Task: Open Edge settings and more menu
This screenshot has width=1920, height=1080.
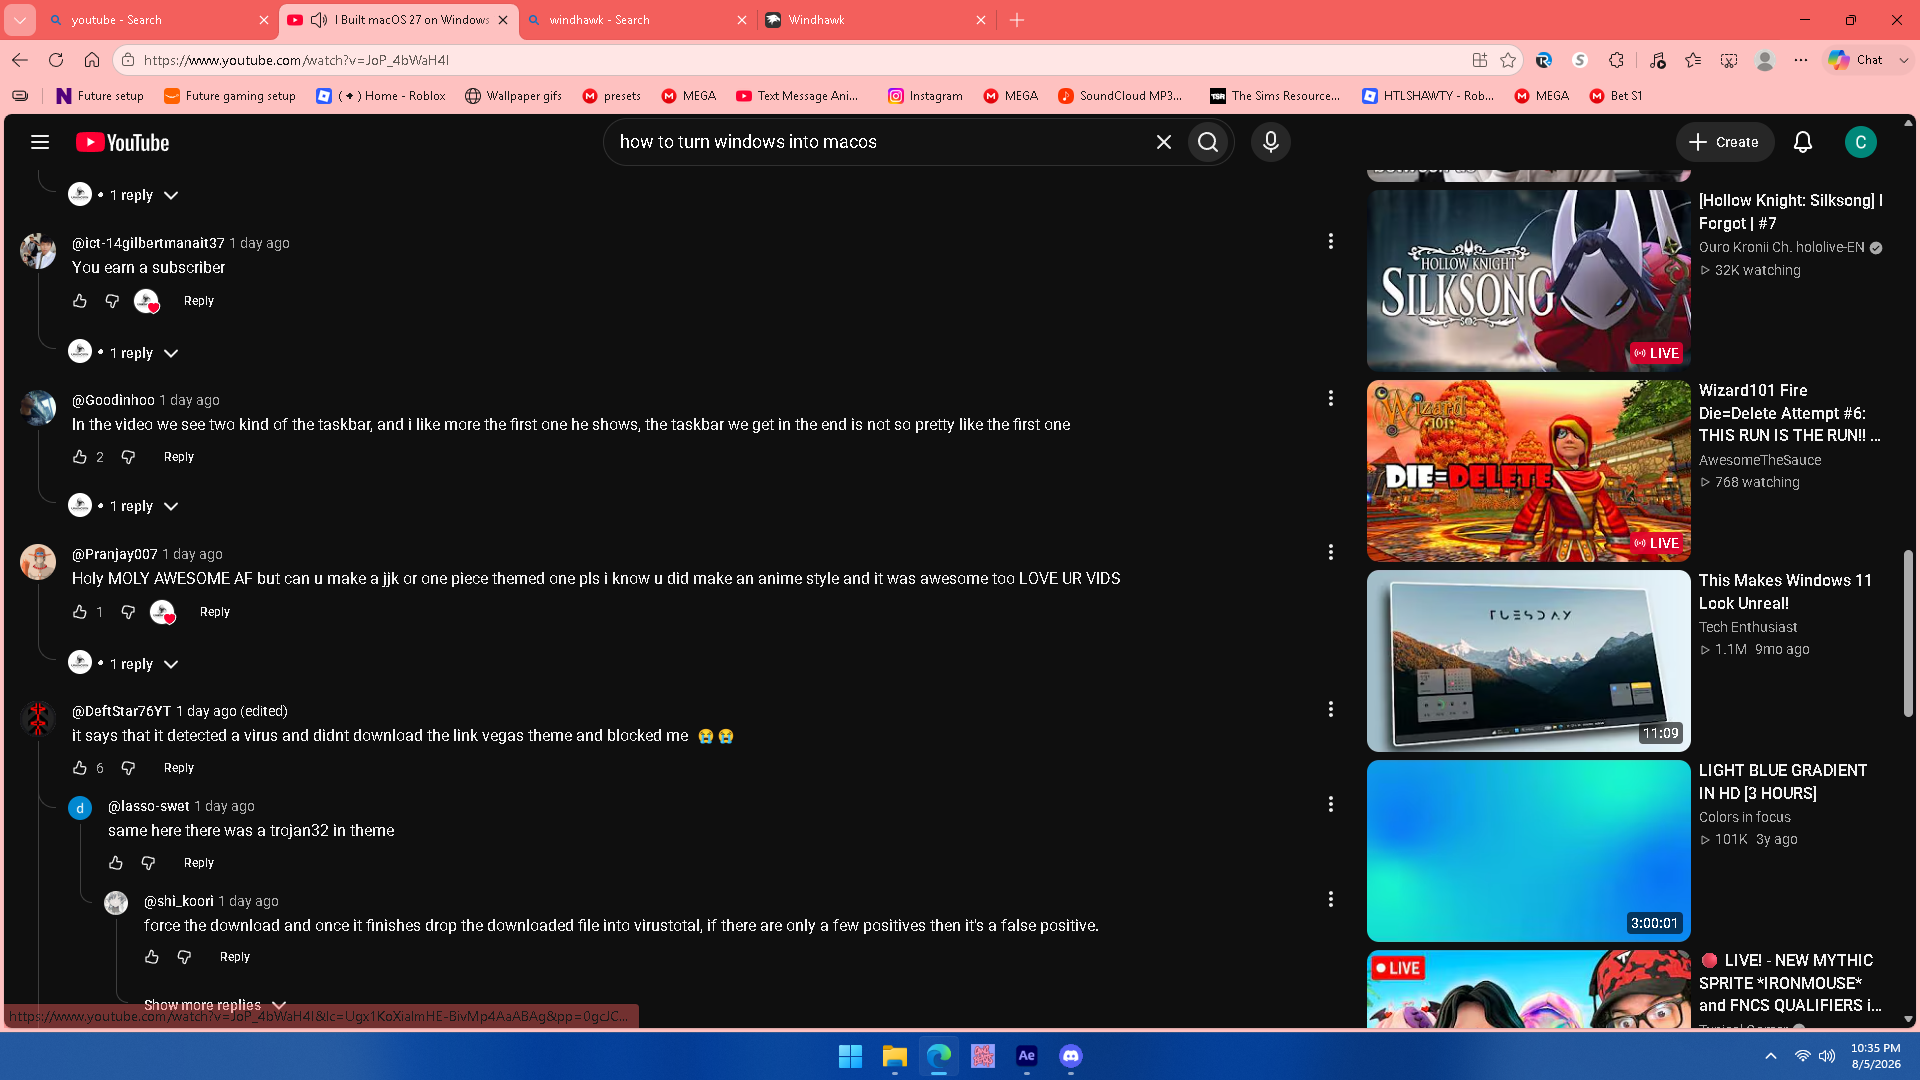Action: tap(1801, 60)
